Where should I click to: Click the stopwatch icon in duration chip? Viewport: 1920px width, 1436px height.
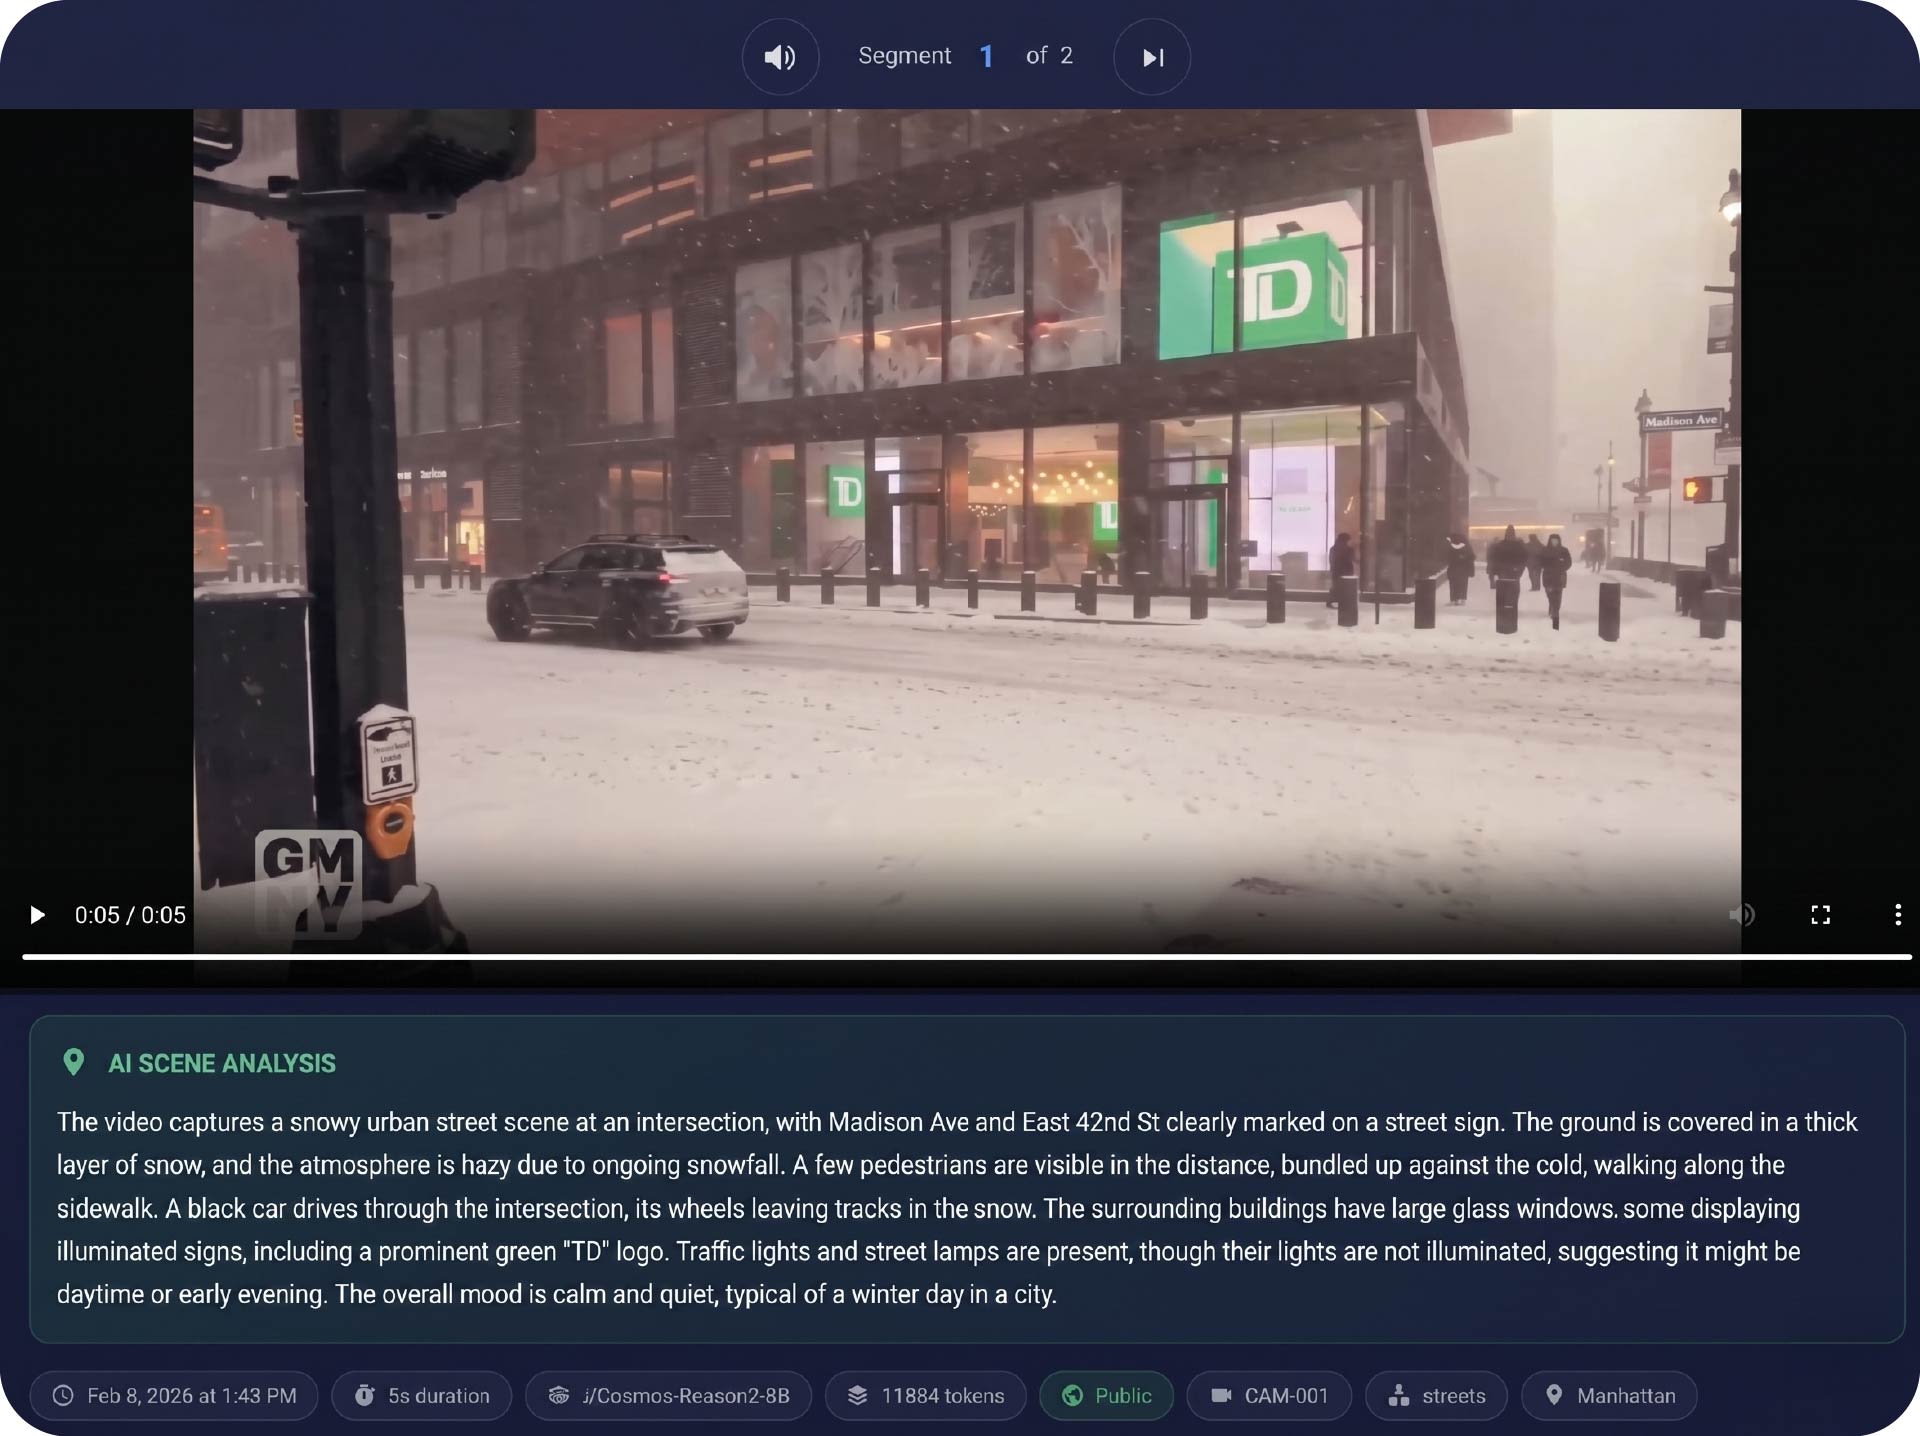pyautogui.click(x=365, y=1395)
